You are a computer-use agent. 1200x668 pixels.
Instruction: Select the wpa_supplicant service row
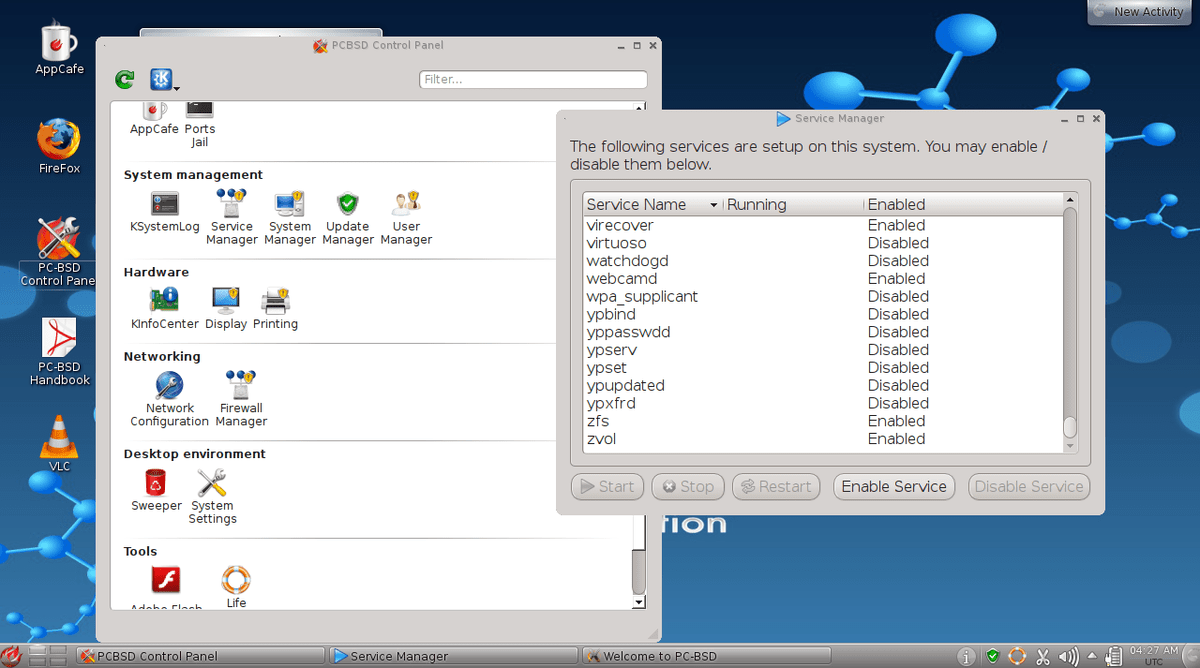pyautogui.click(x=822, y=297)
